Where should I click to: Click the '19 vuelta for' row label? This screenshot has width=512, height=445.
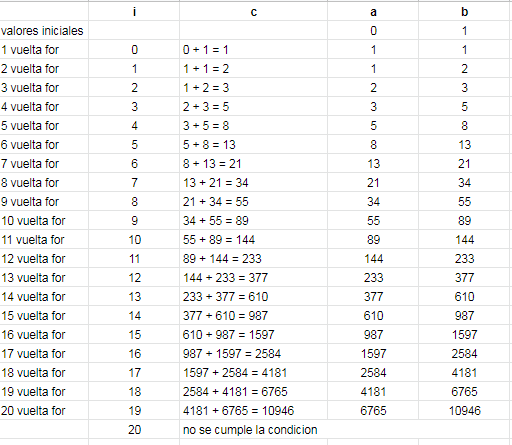44,391
